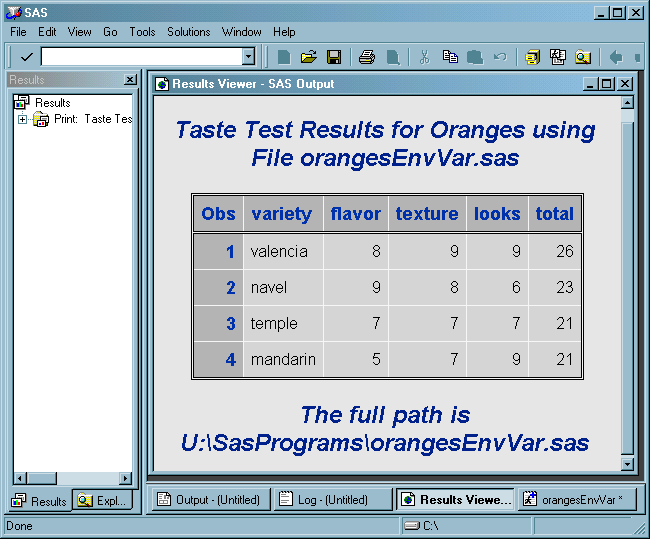Switch to Log - (Untitled) window button
This screenshot has height=539, width=650.
click(x=332, y=500)
